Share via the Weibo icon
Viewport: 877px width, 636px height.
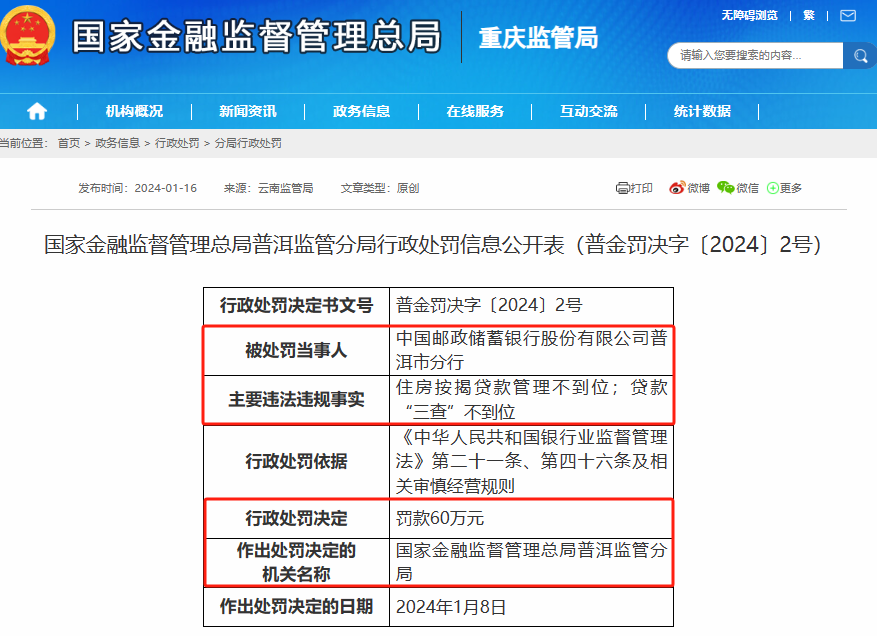click(677, 188)
